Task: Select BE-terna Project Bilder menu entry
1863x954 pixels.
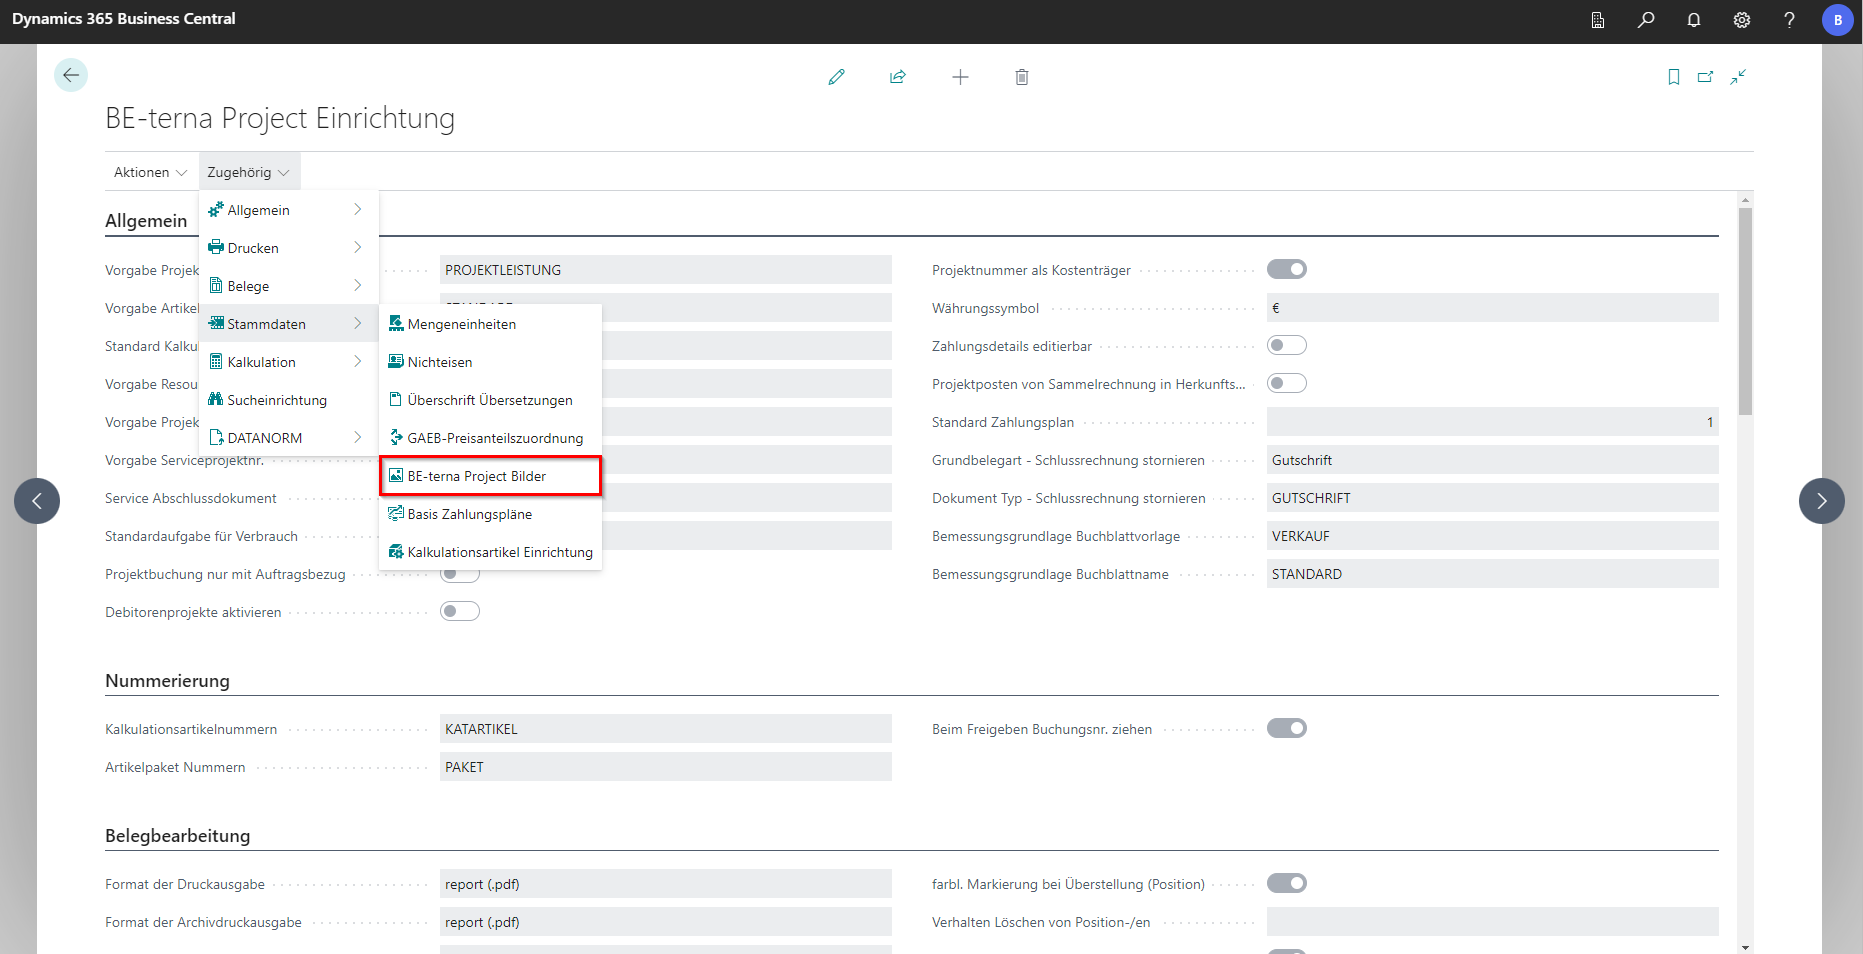Action: coord(490,476)
